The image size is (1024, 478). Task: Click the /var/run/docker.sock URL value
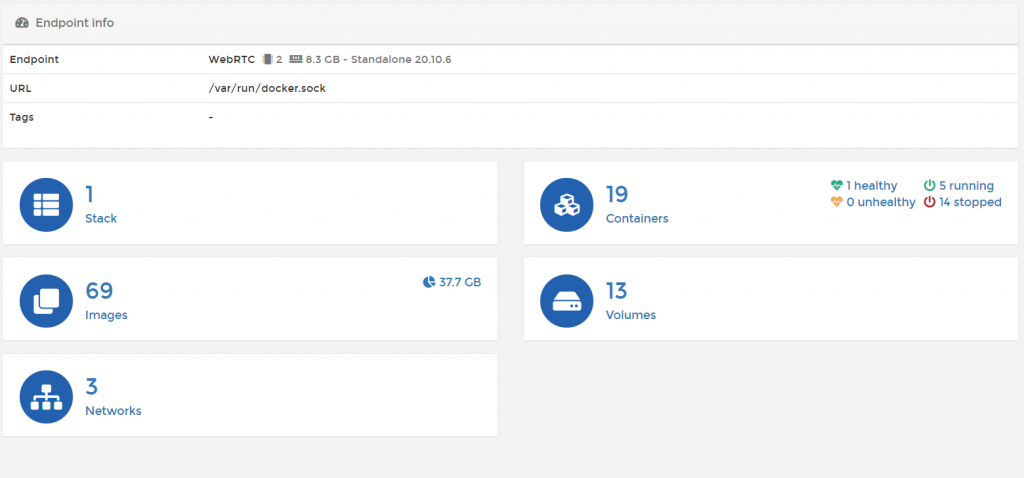(267, 88)
